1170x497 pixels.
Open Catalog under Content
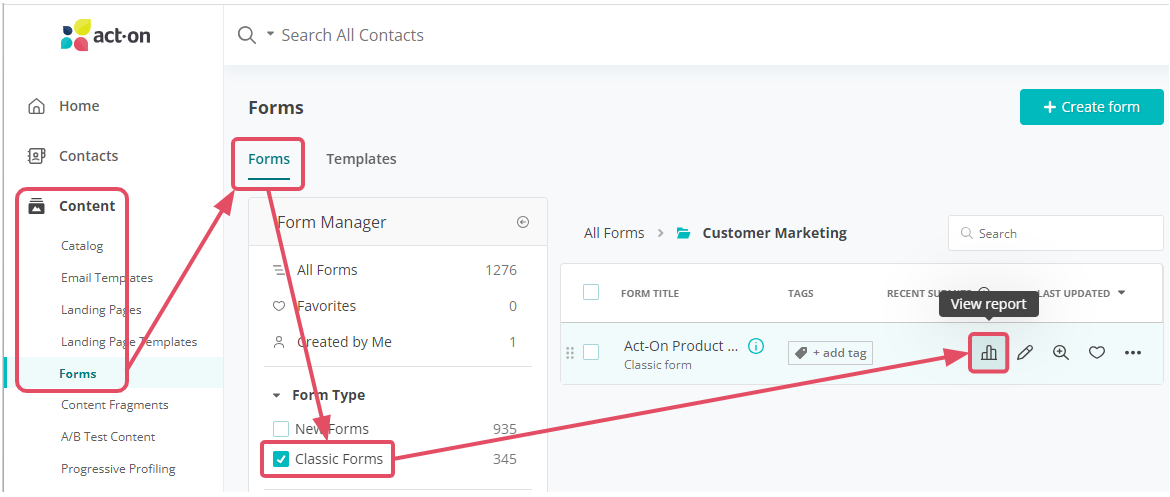point(82,246)
